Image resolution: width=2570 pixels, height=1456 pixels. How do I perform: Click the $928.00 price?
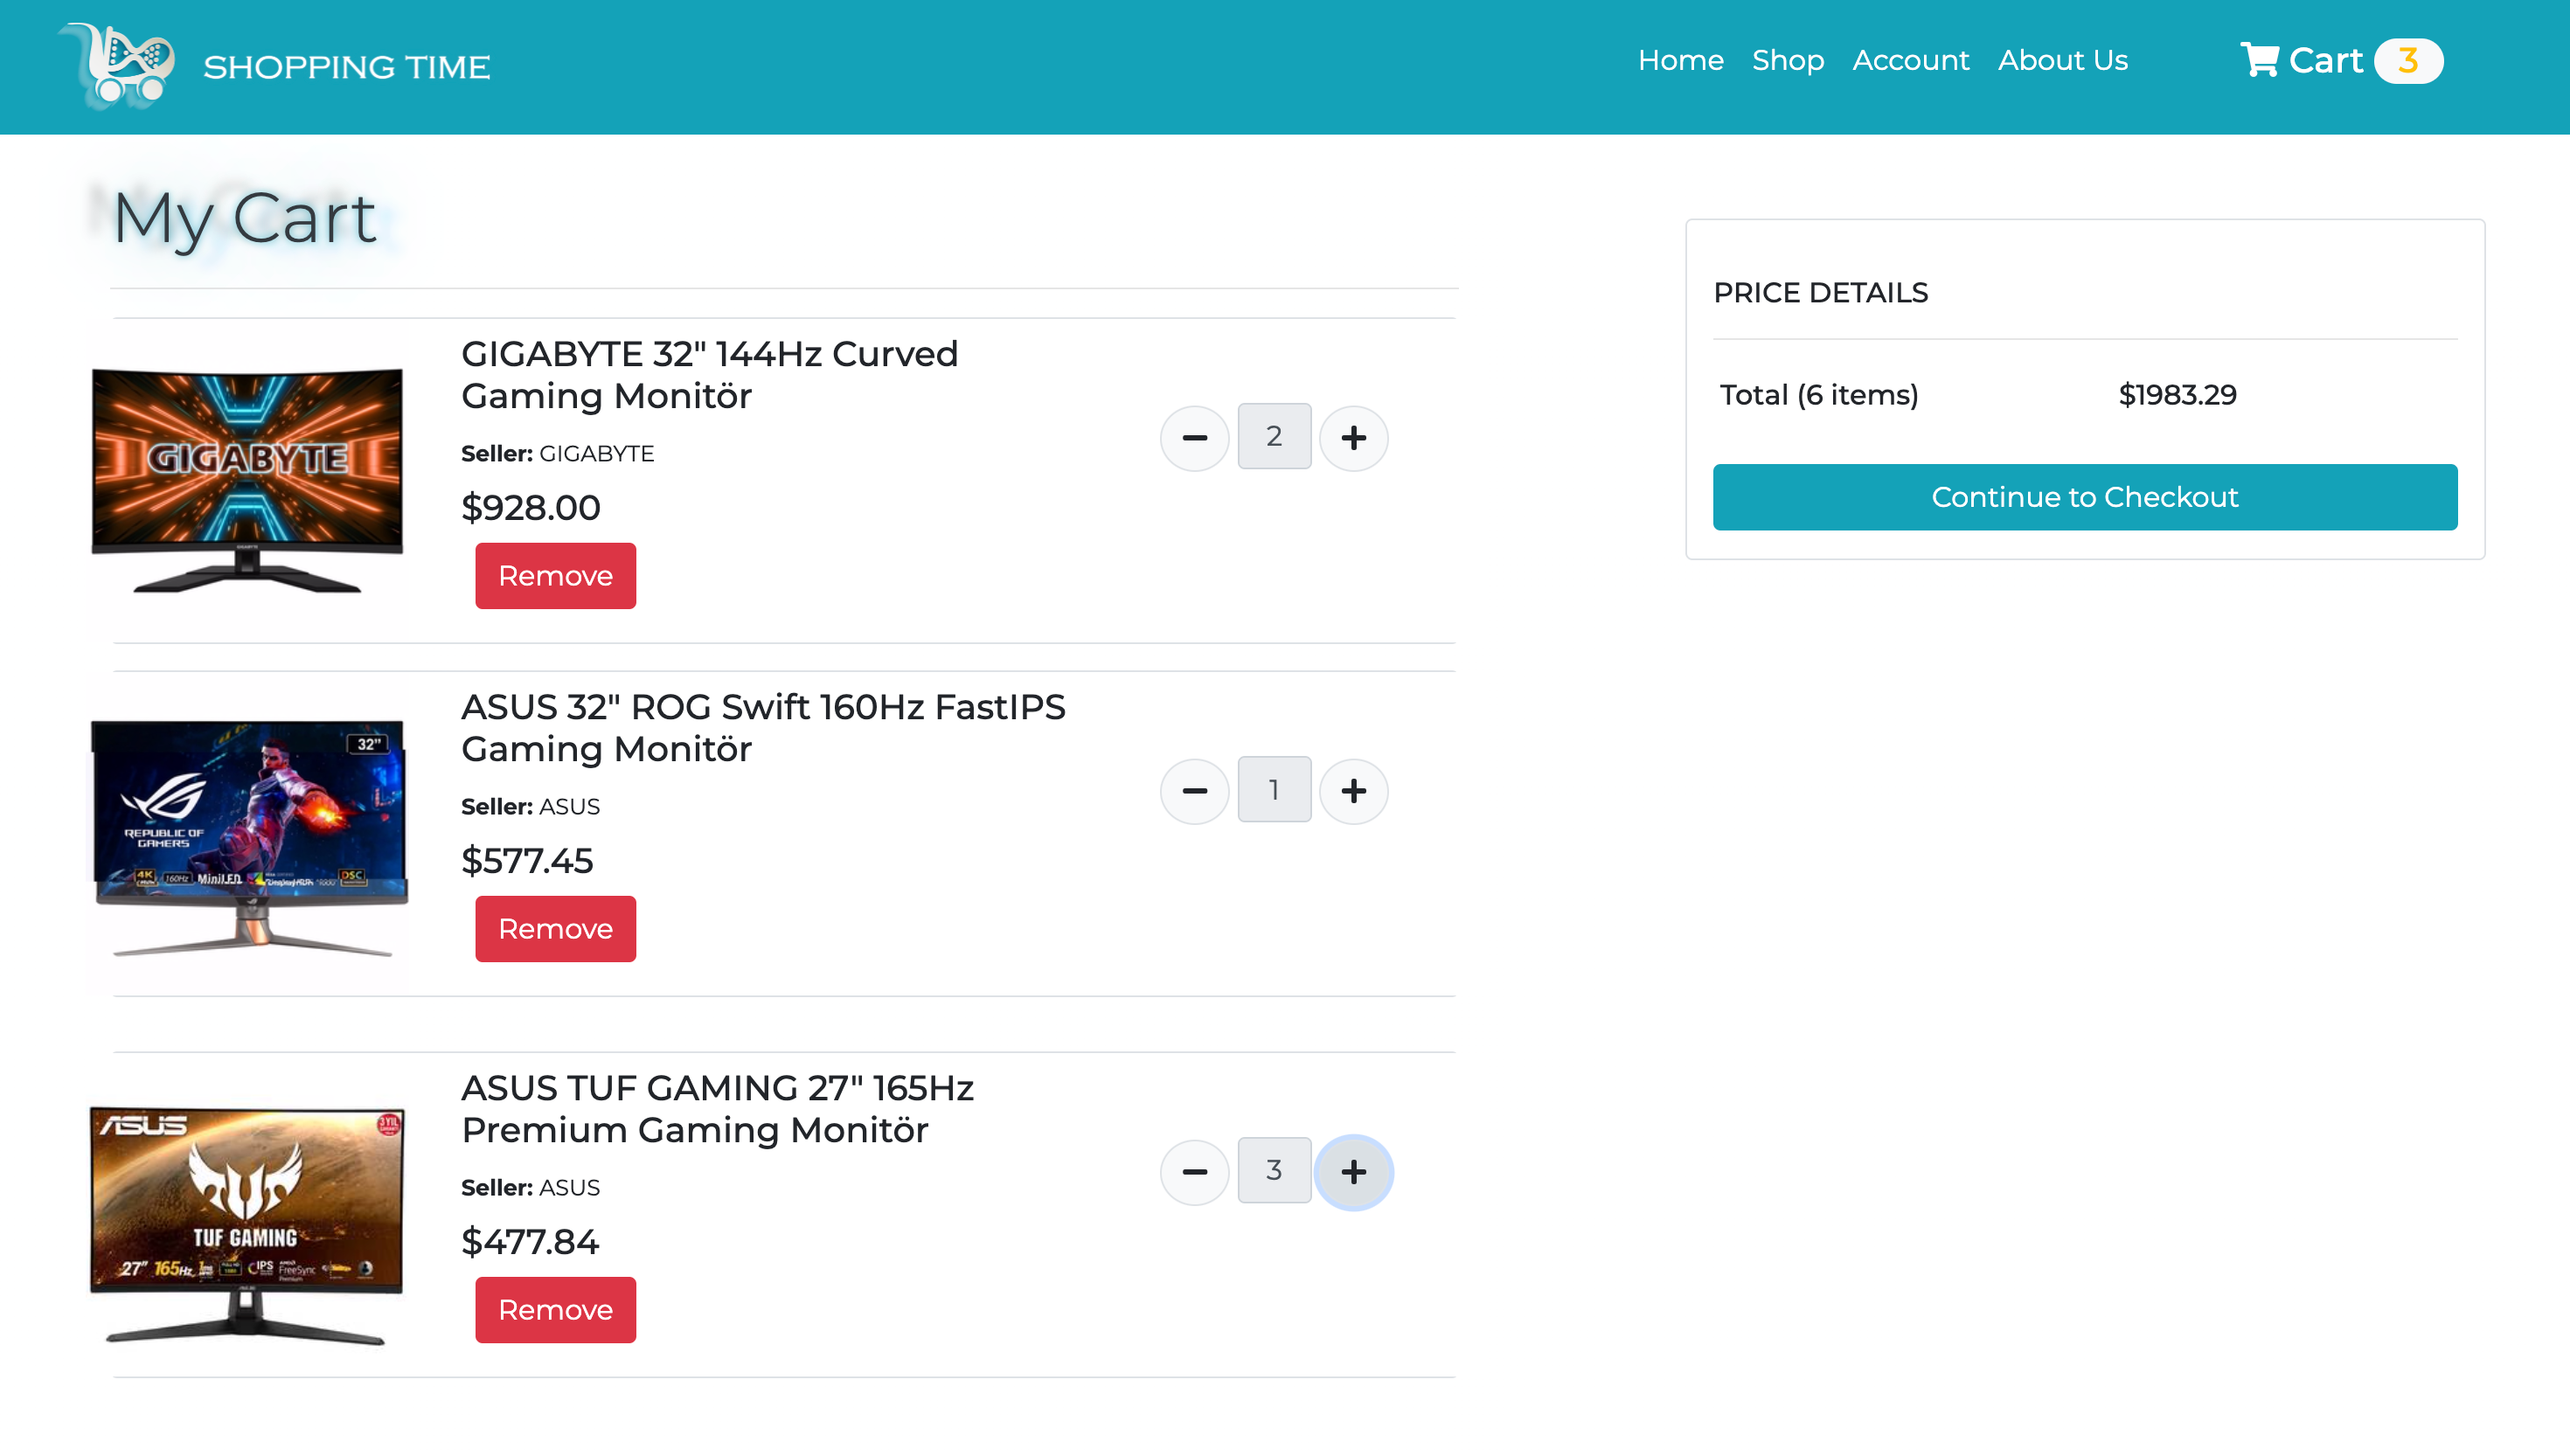click(530, 508)
